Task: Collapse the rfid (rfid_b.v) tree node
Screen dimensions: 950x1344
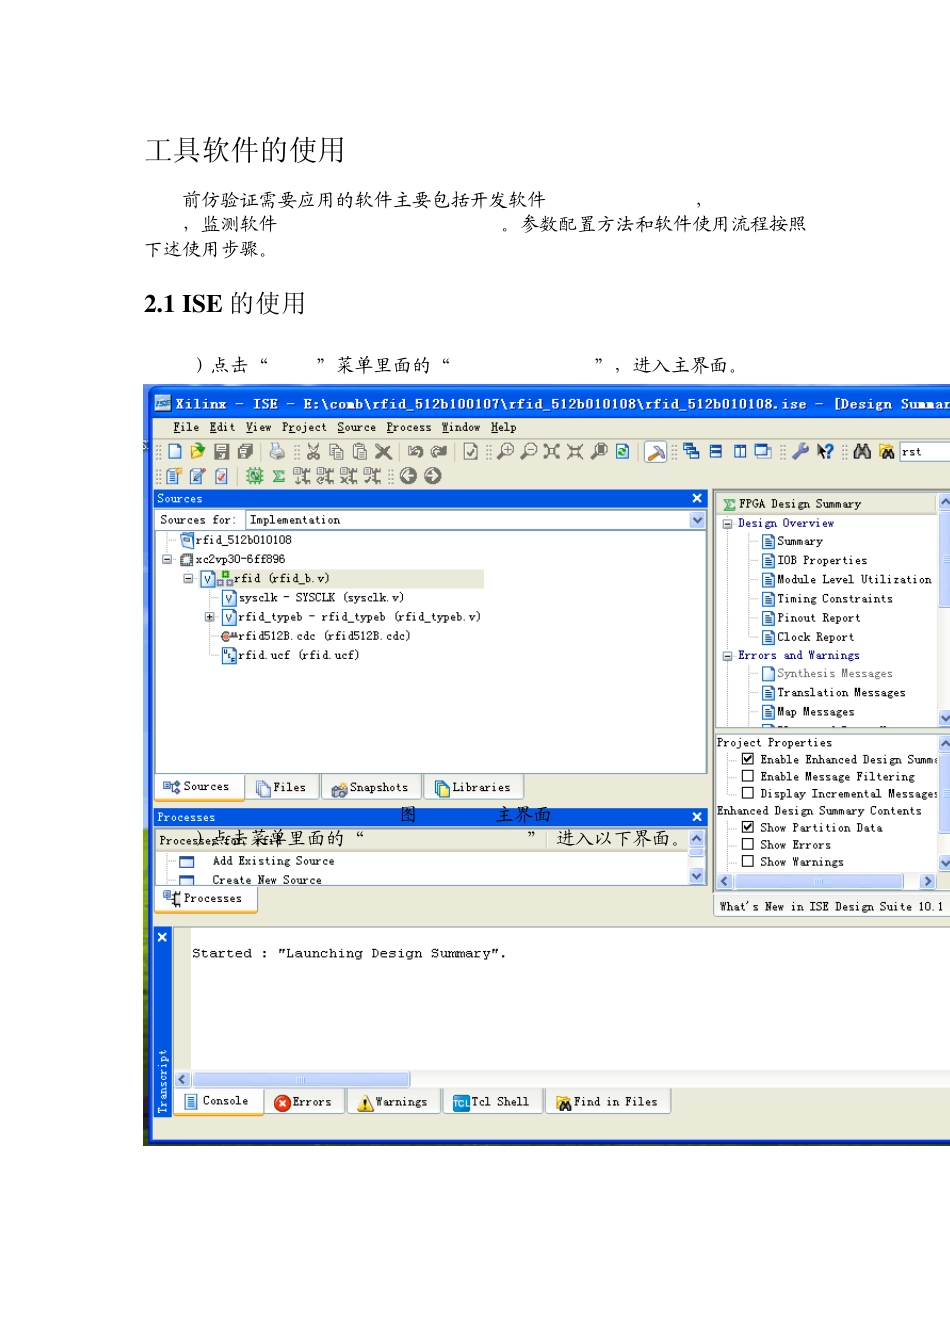Action: click(188, 578)
